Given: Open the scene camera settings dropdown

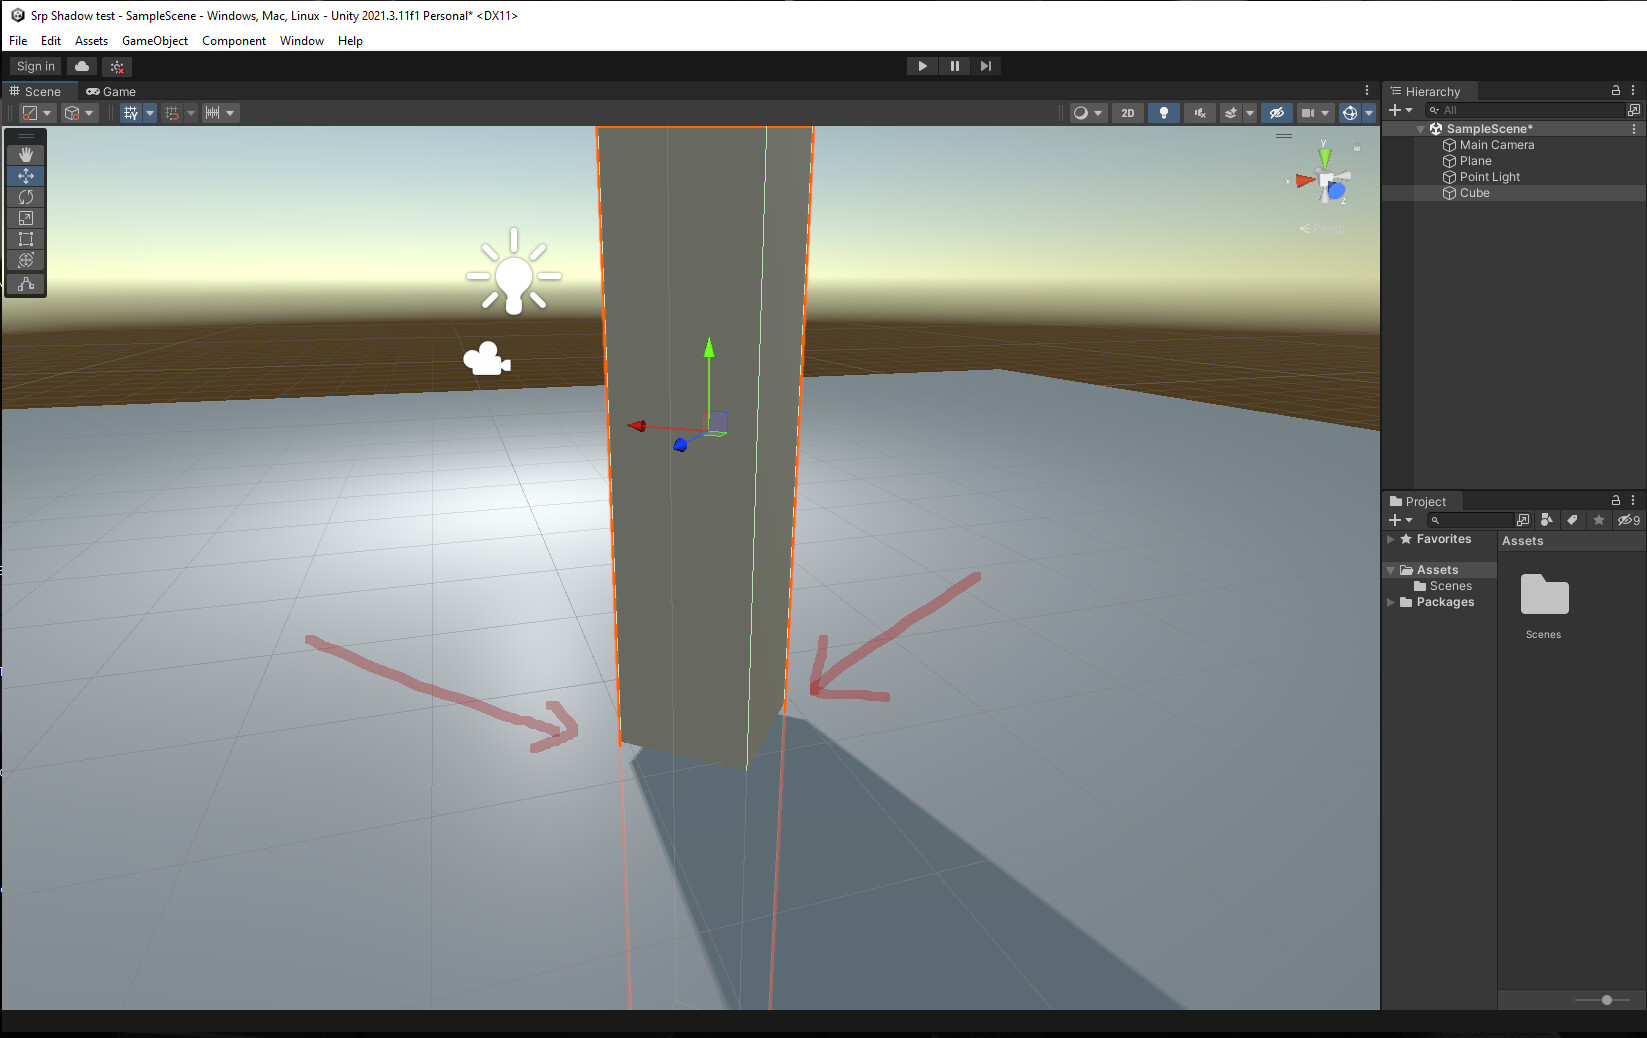Looking at the screenshot, I should click(x=1315, y=113).
